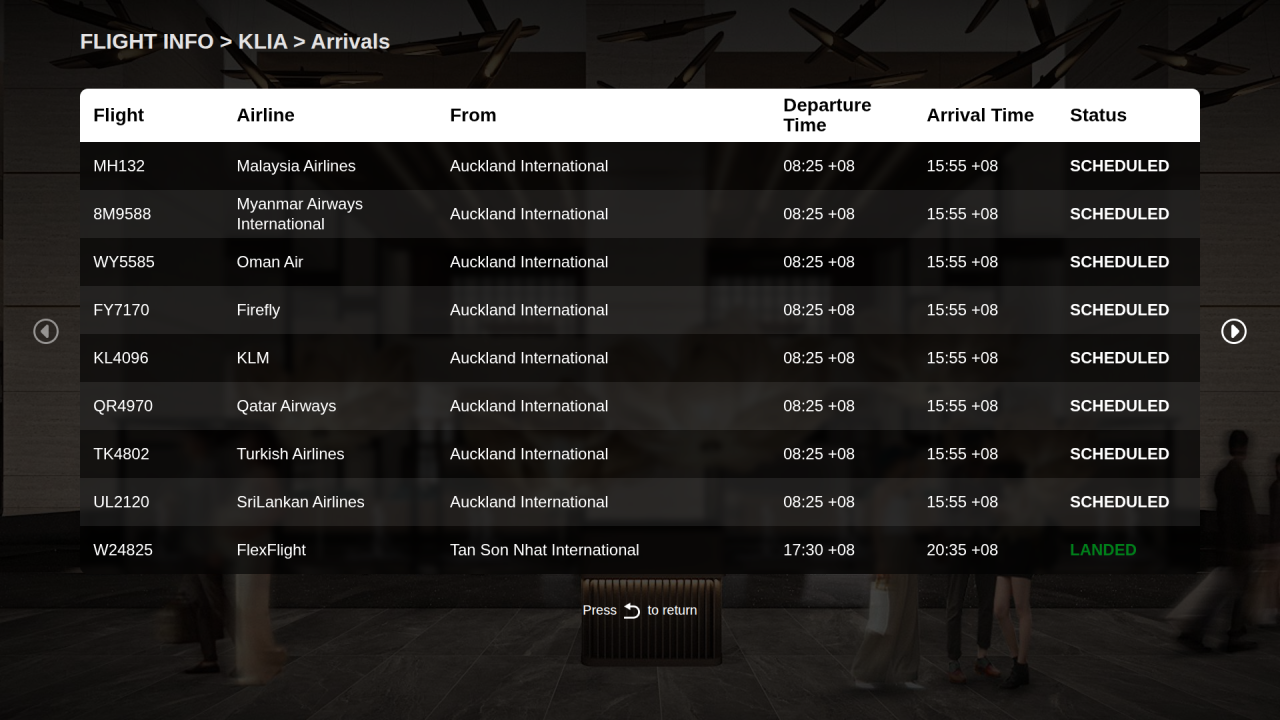This screenshot has width=1280, height=720.
Task: Click the LANDED status for W24825
Action: (1103, 550)
